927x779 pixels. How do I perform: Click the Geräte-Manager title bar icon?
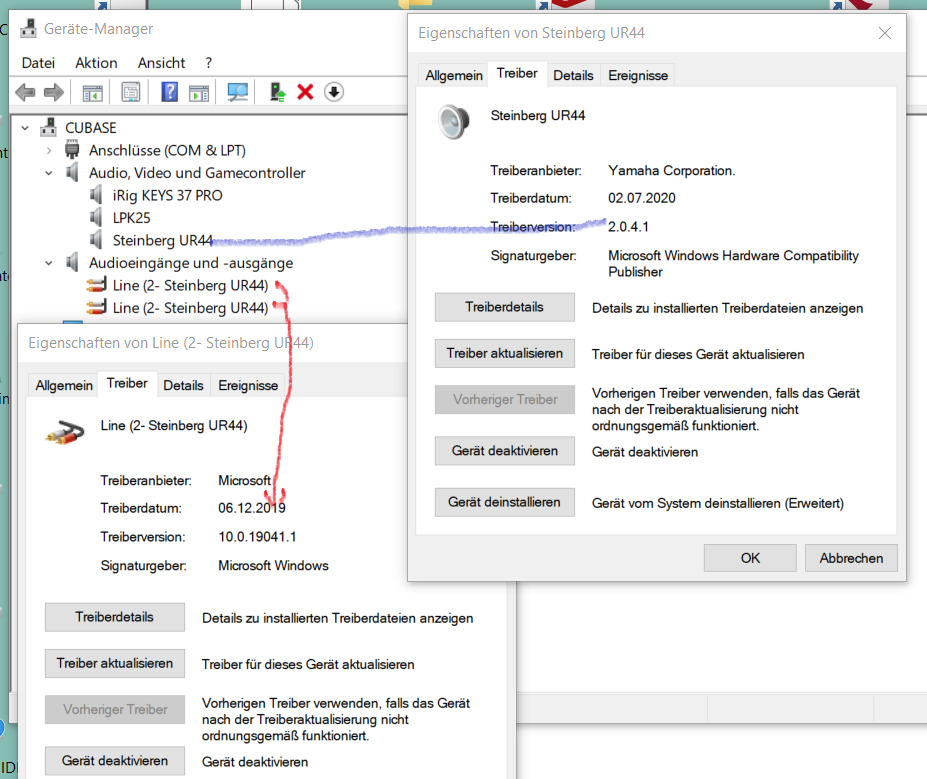[x=28, y=28]
